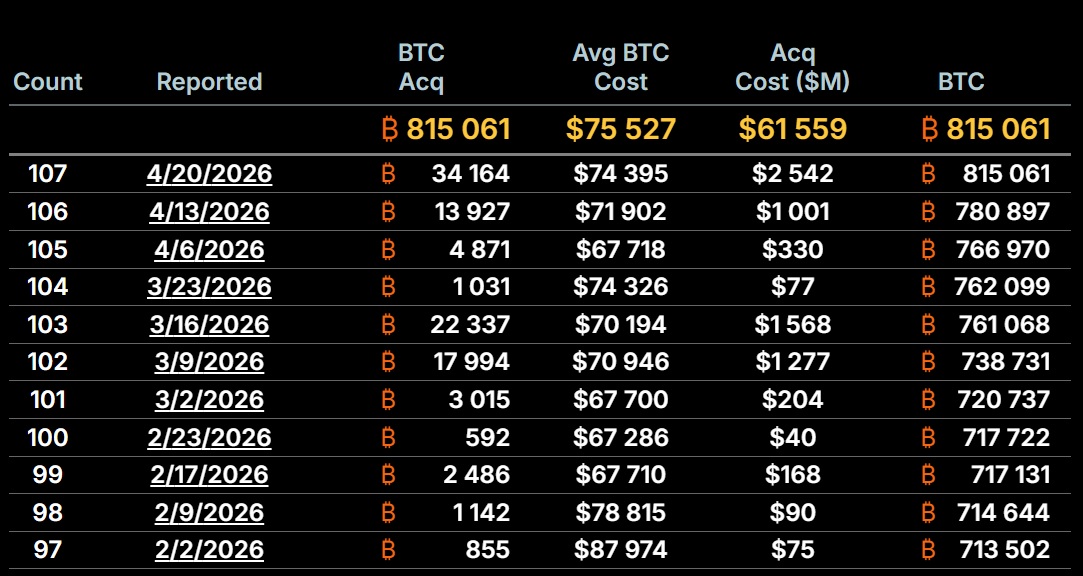Open the 3/2/2026 filing link
The image size is (1083, 576).
(209, 399)
